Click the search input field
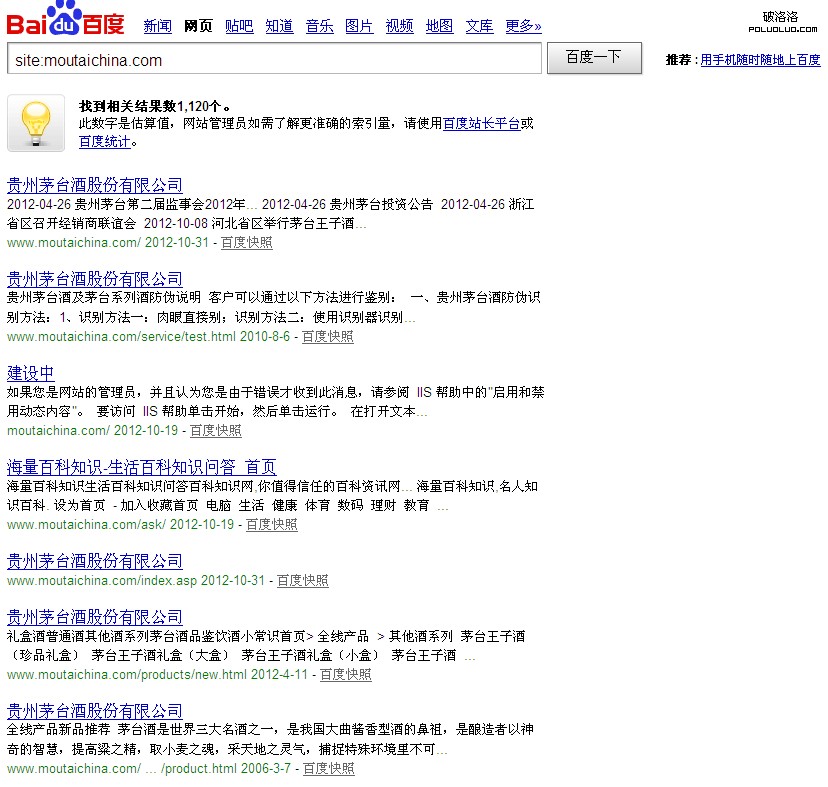This screenshot has width=828, height=787. 274,60
